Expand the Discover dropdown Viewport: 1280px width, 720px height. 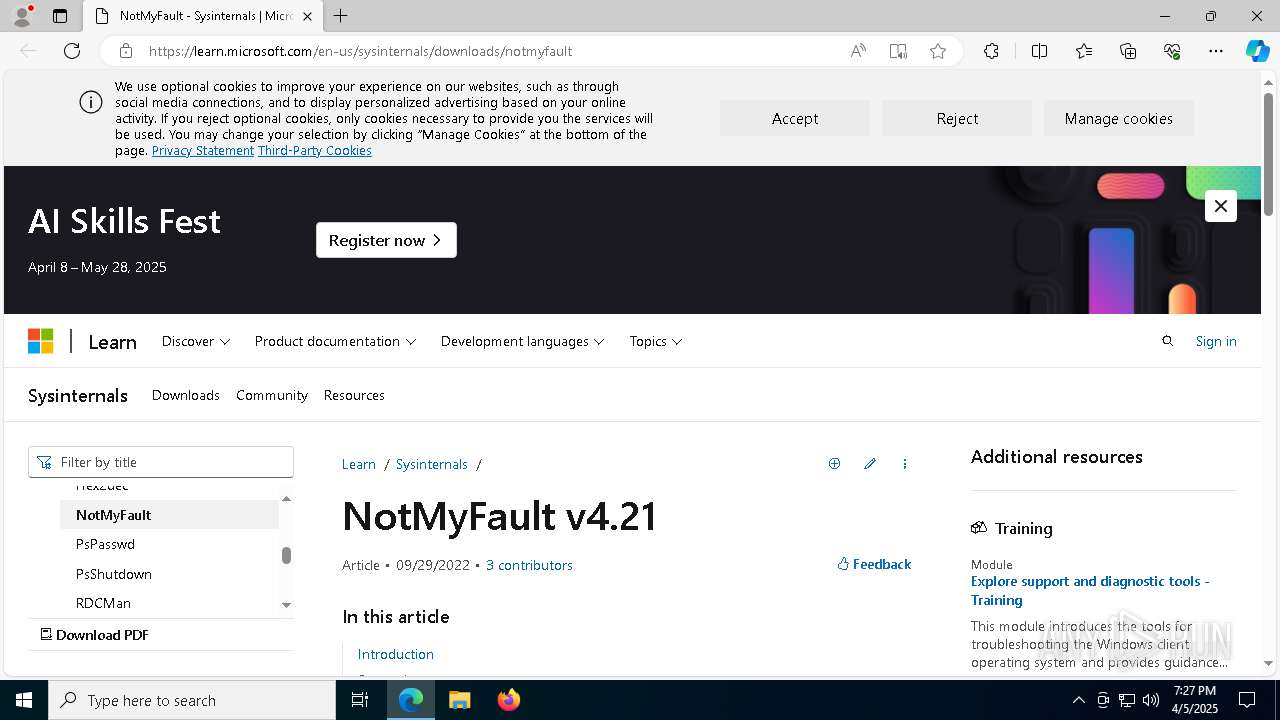196,341
